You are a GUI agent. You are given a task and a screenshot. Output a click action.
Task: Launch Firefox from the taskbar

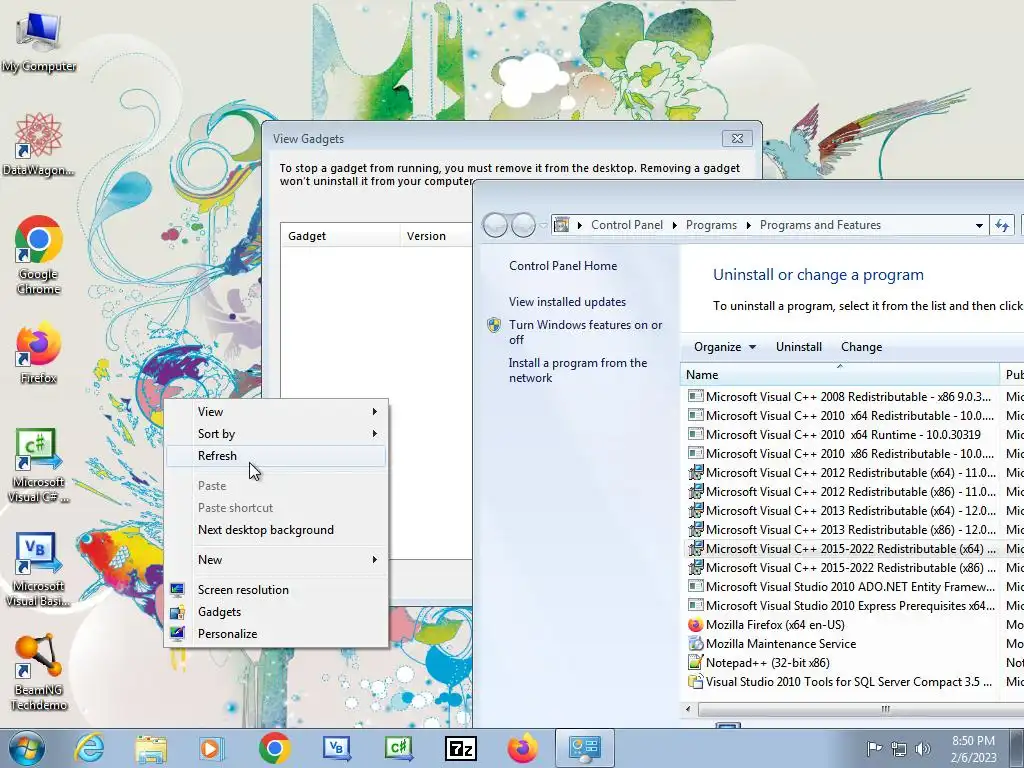click(x=522, y=748)
